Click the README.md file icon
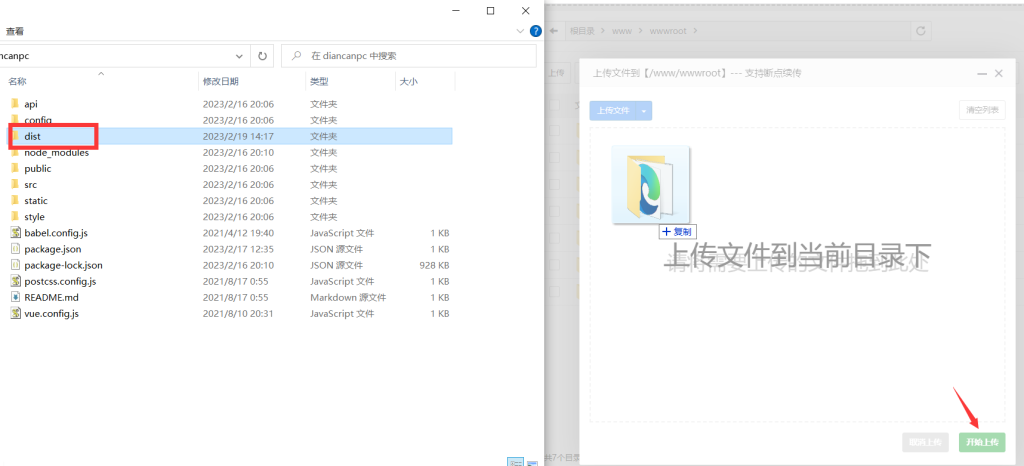 15,297
